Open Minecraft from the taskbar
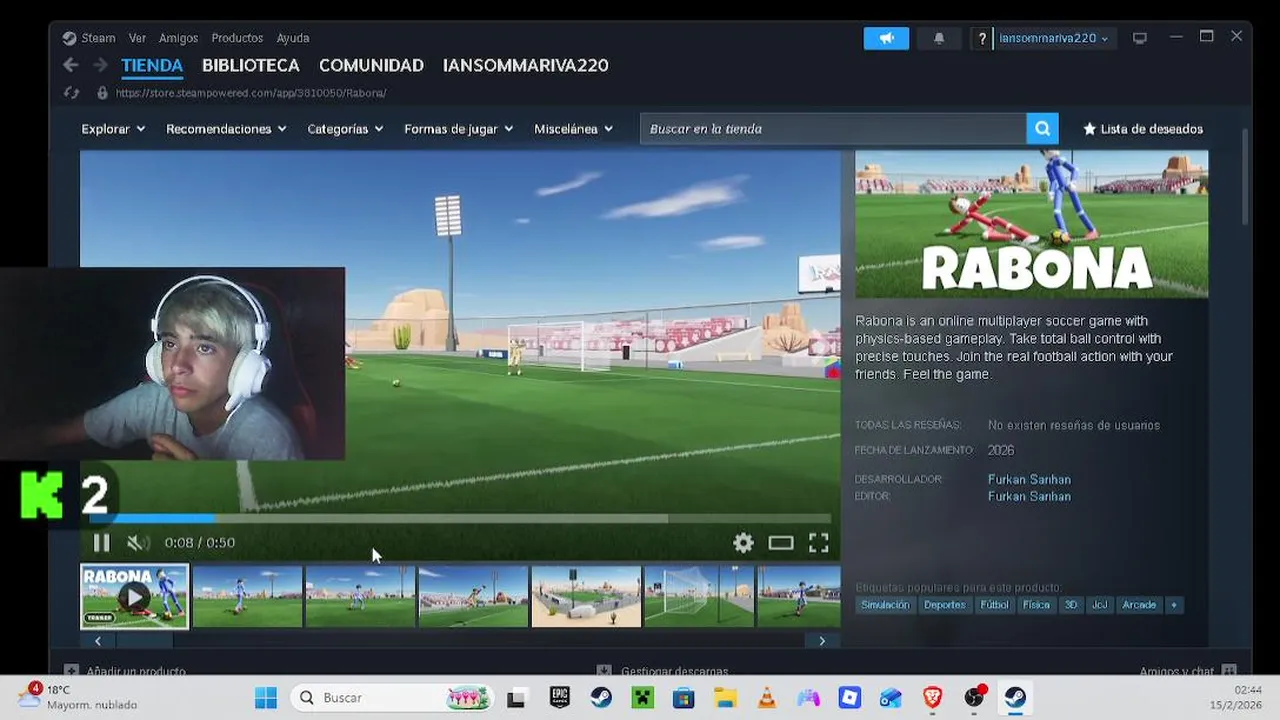The image size is (1280, 720). click(x=642, y=698)
